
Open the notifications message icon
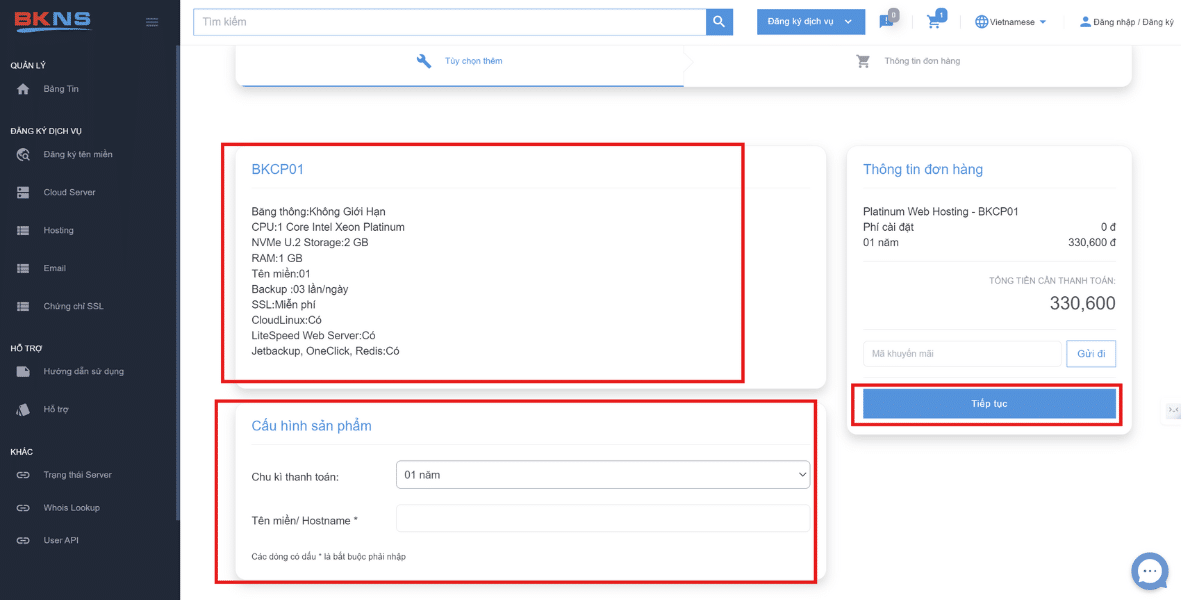pyautogui.click(x=886, y=22)
